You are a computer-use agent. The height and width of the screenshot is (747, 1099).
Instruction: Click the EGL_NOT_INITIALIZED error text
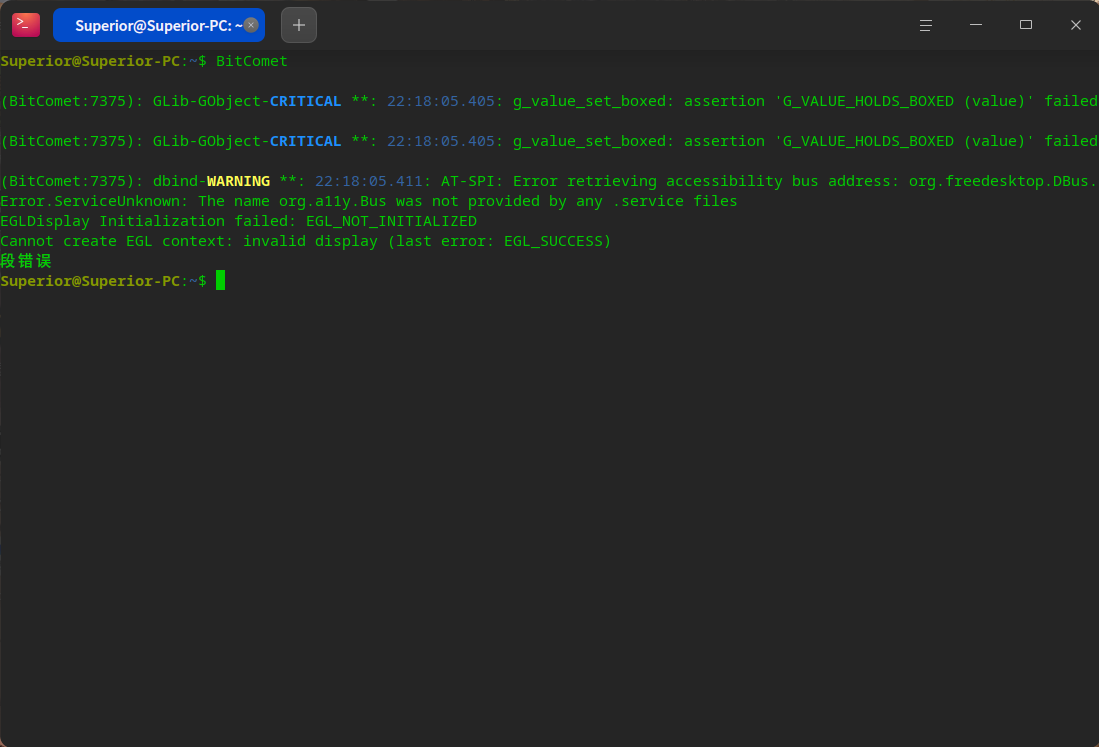(391, 221)
